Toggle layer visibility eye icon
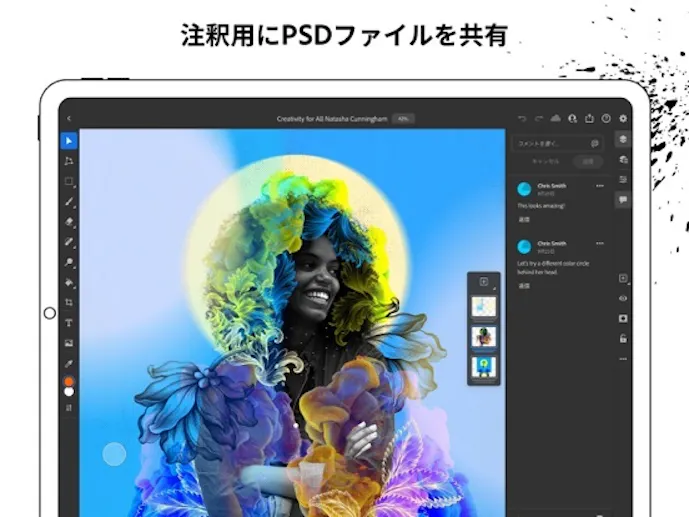 coord(623,298)
